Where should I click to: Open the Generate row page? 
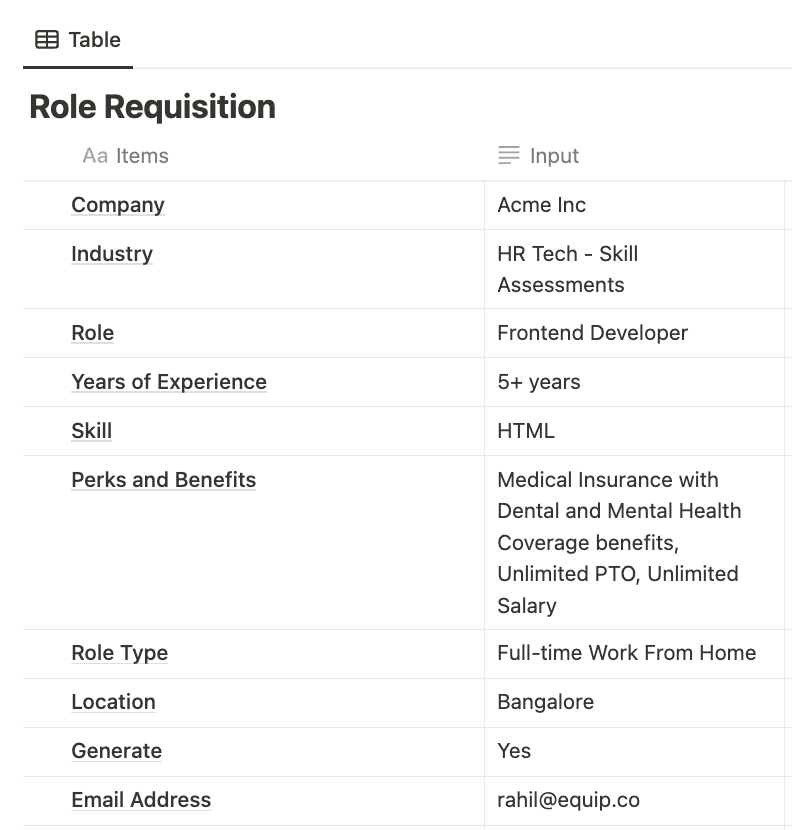[x=117, y=751]
